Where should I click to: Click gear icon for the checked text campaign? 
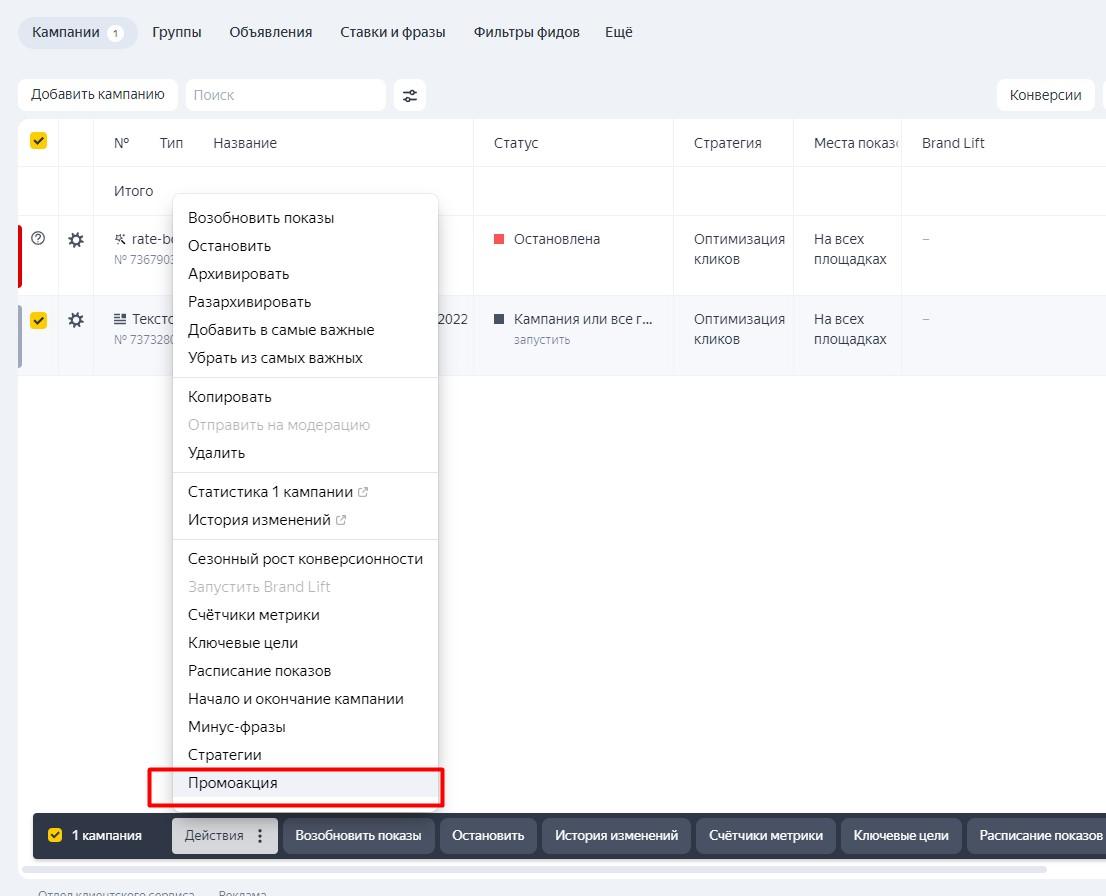click(76, 320)
